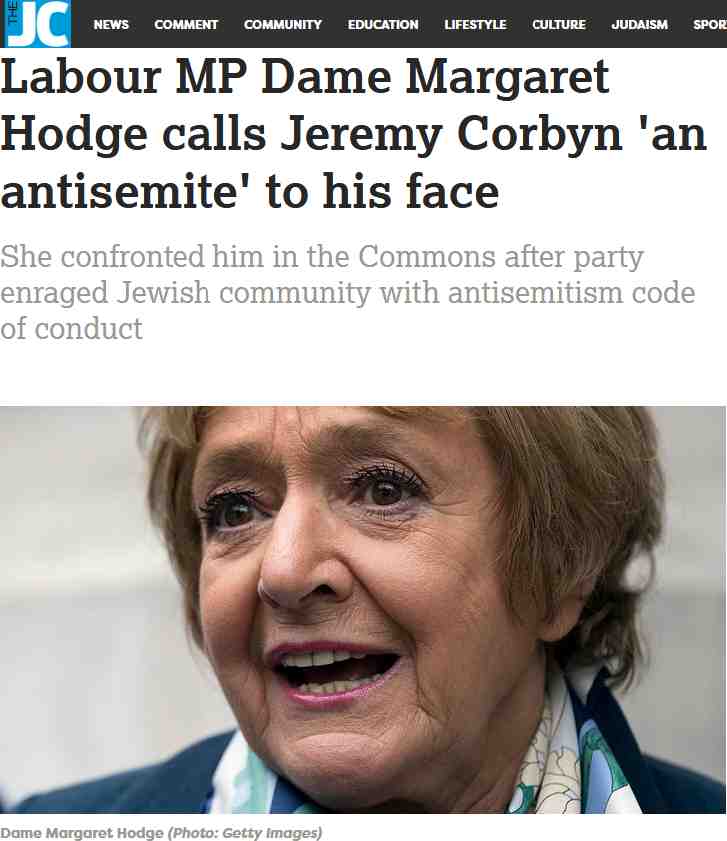The width and height of the screenshot is (727, 841).
Task: Click the Dame Margaret Hodge caption text
Action: point(83,833)
